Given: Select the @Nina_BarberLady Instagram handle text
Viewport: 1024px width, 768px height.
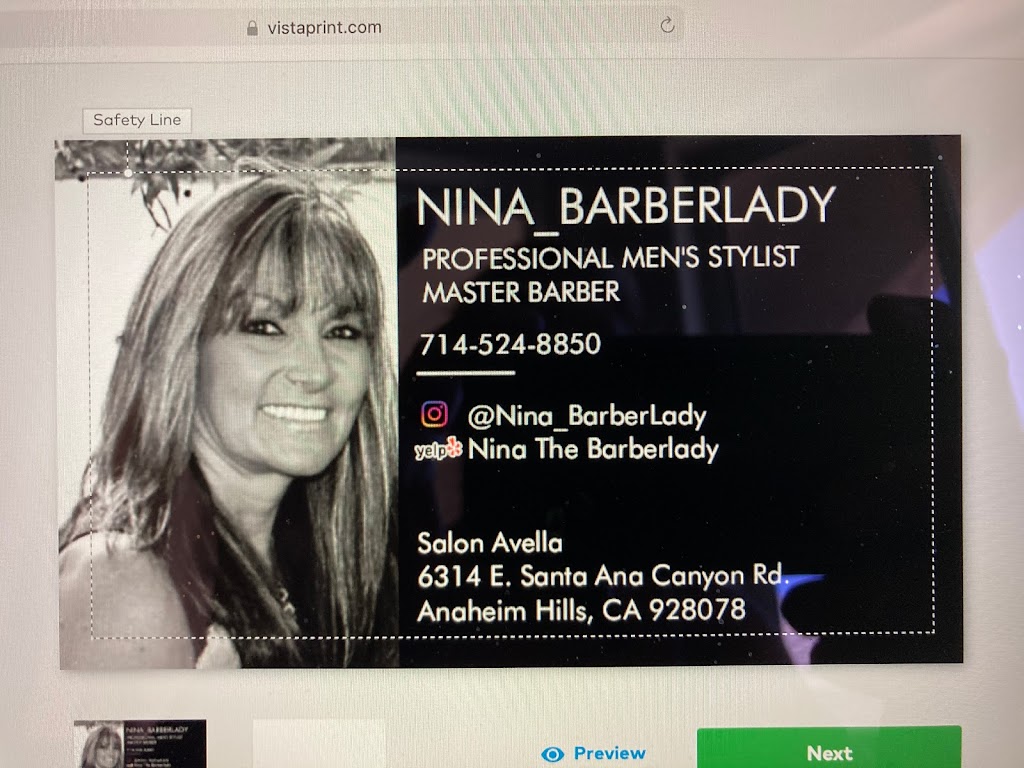Looking at the screenshot, I should [586, 416].
